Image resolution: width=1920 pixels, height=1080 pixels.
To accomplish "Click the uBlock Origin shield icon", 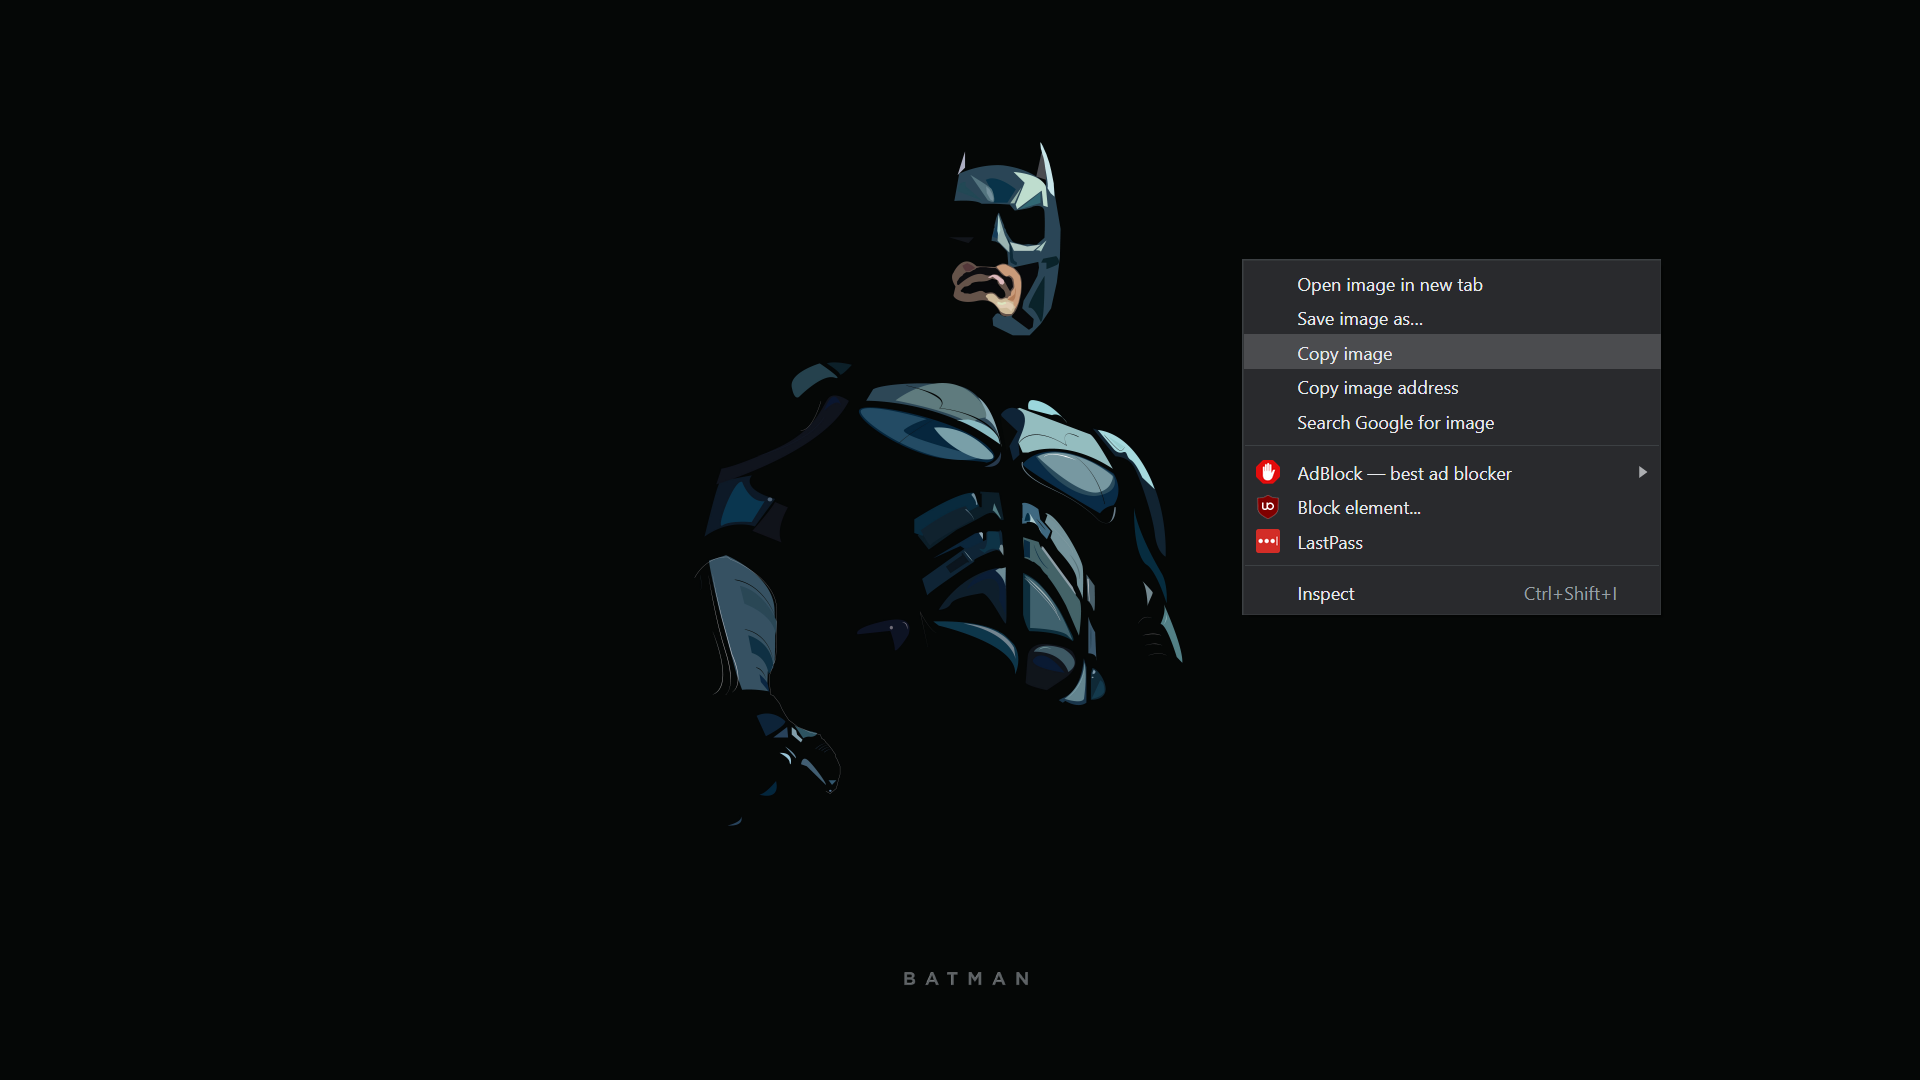I will [1267, 507].
